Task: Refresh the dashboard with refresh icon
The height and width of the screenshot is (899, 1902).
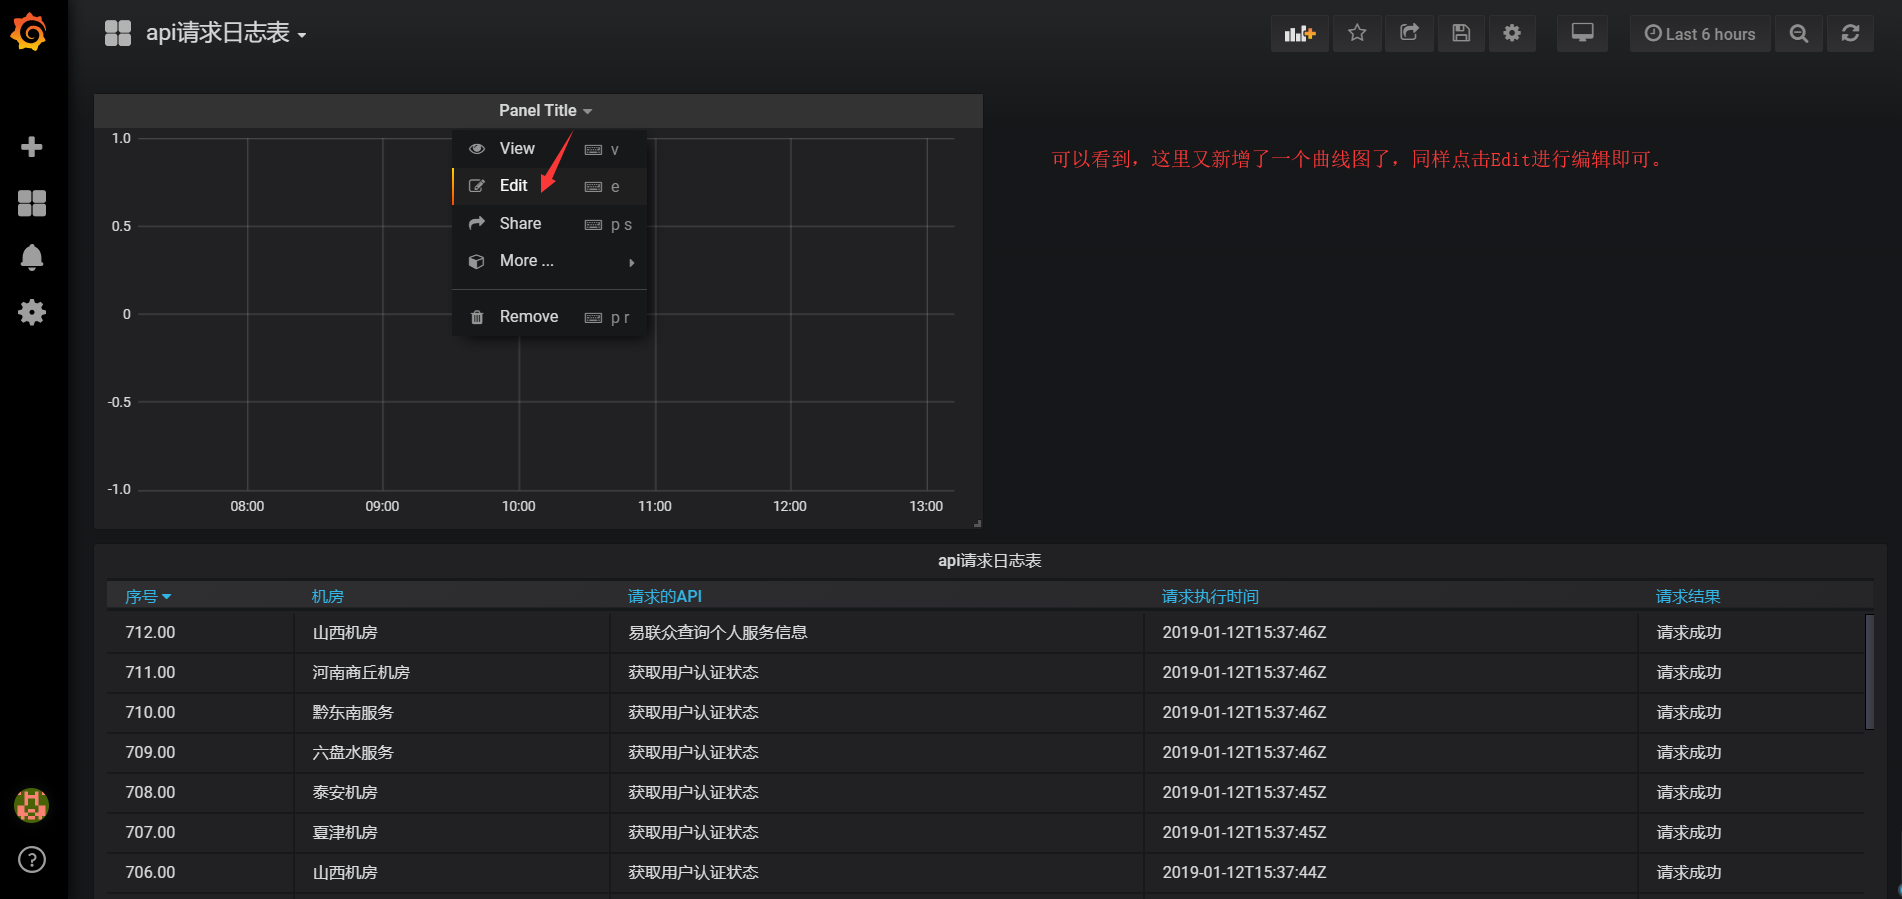Action: tap(1851, 33)
